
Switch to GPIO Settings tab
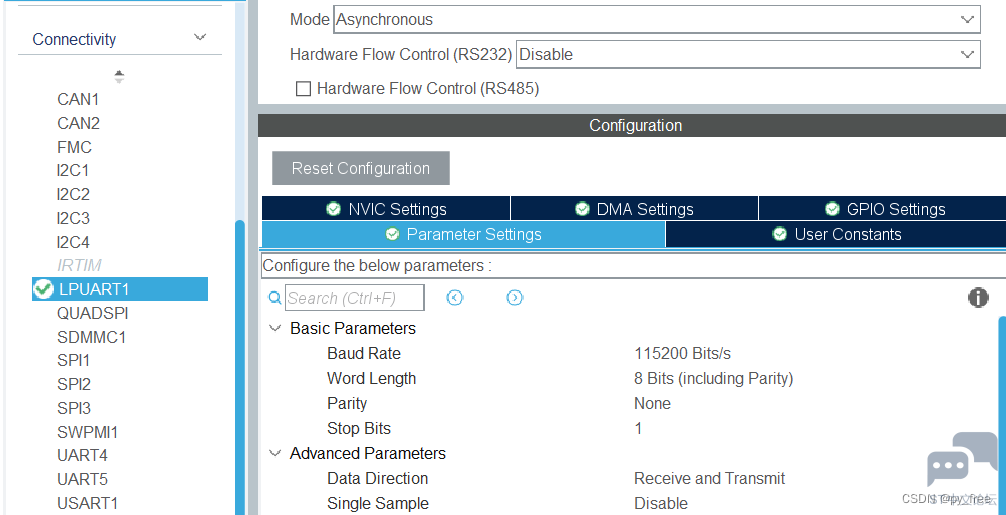pos(883,208)
